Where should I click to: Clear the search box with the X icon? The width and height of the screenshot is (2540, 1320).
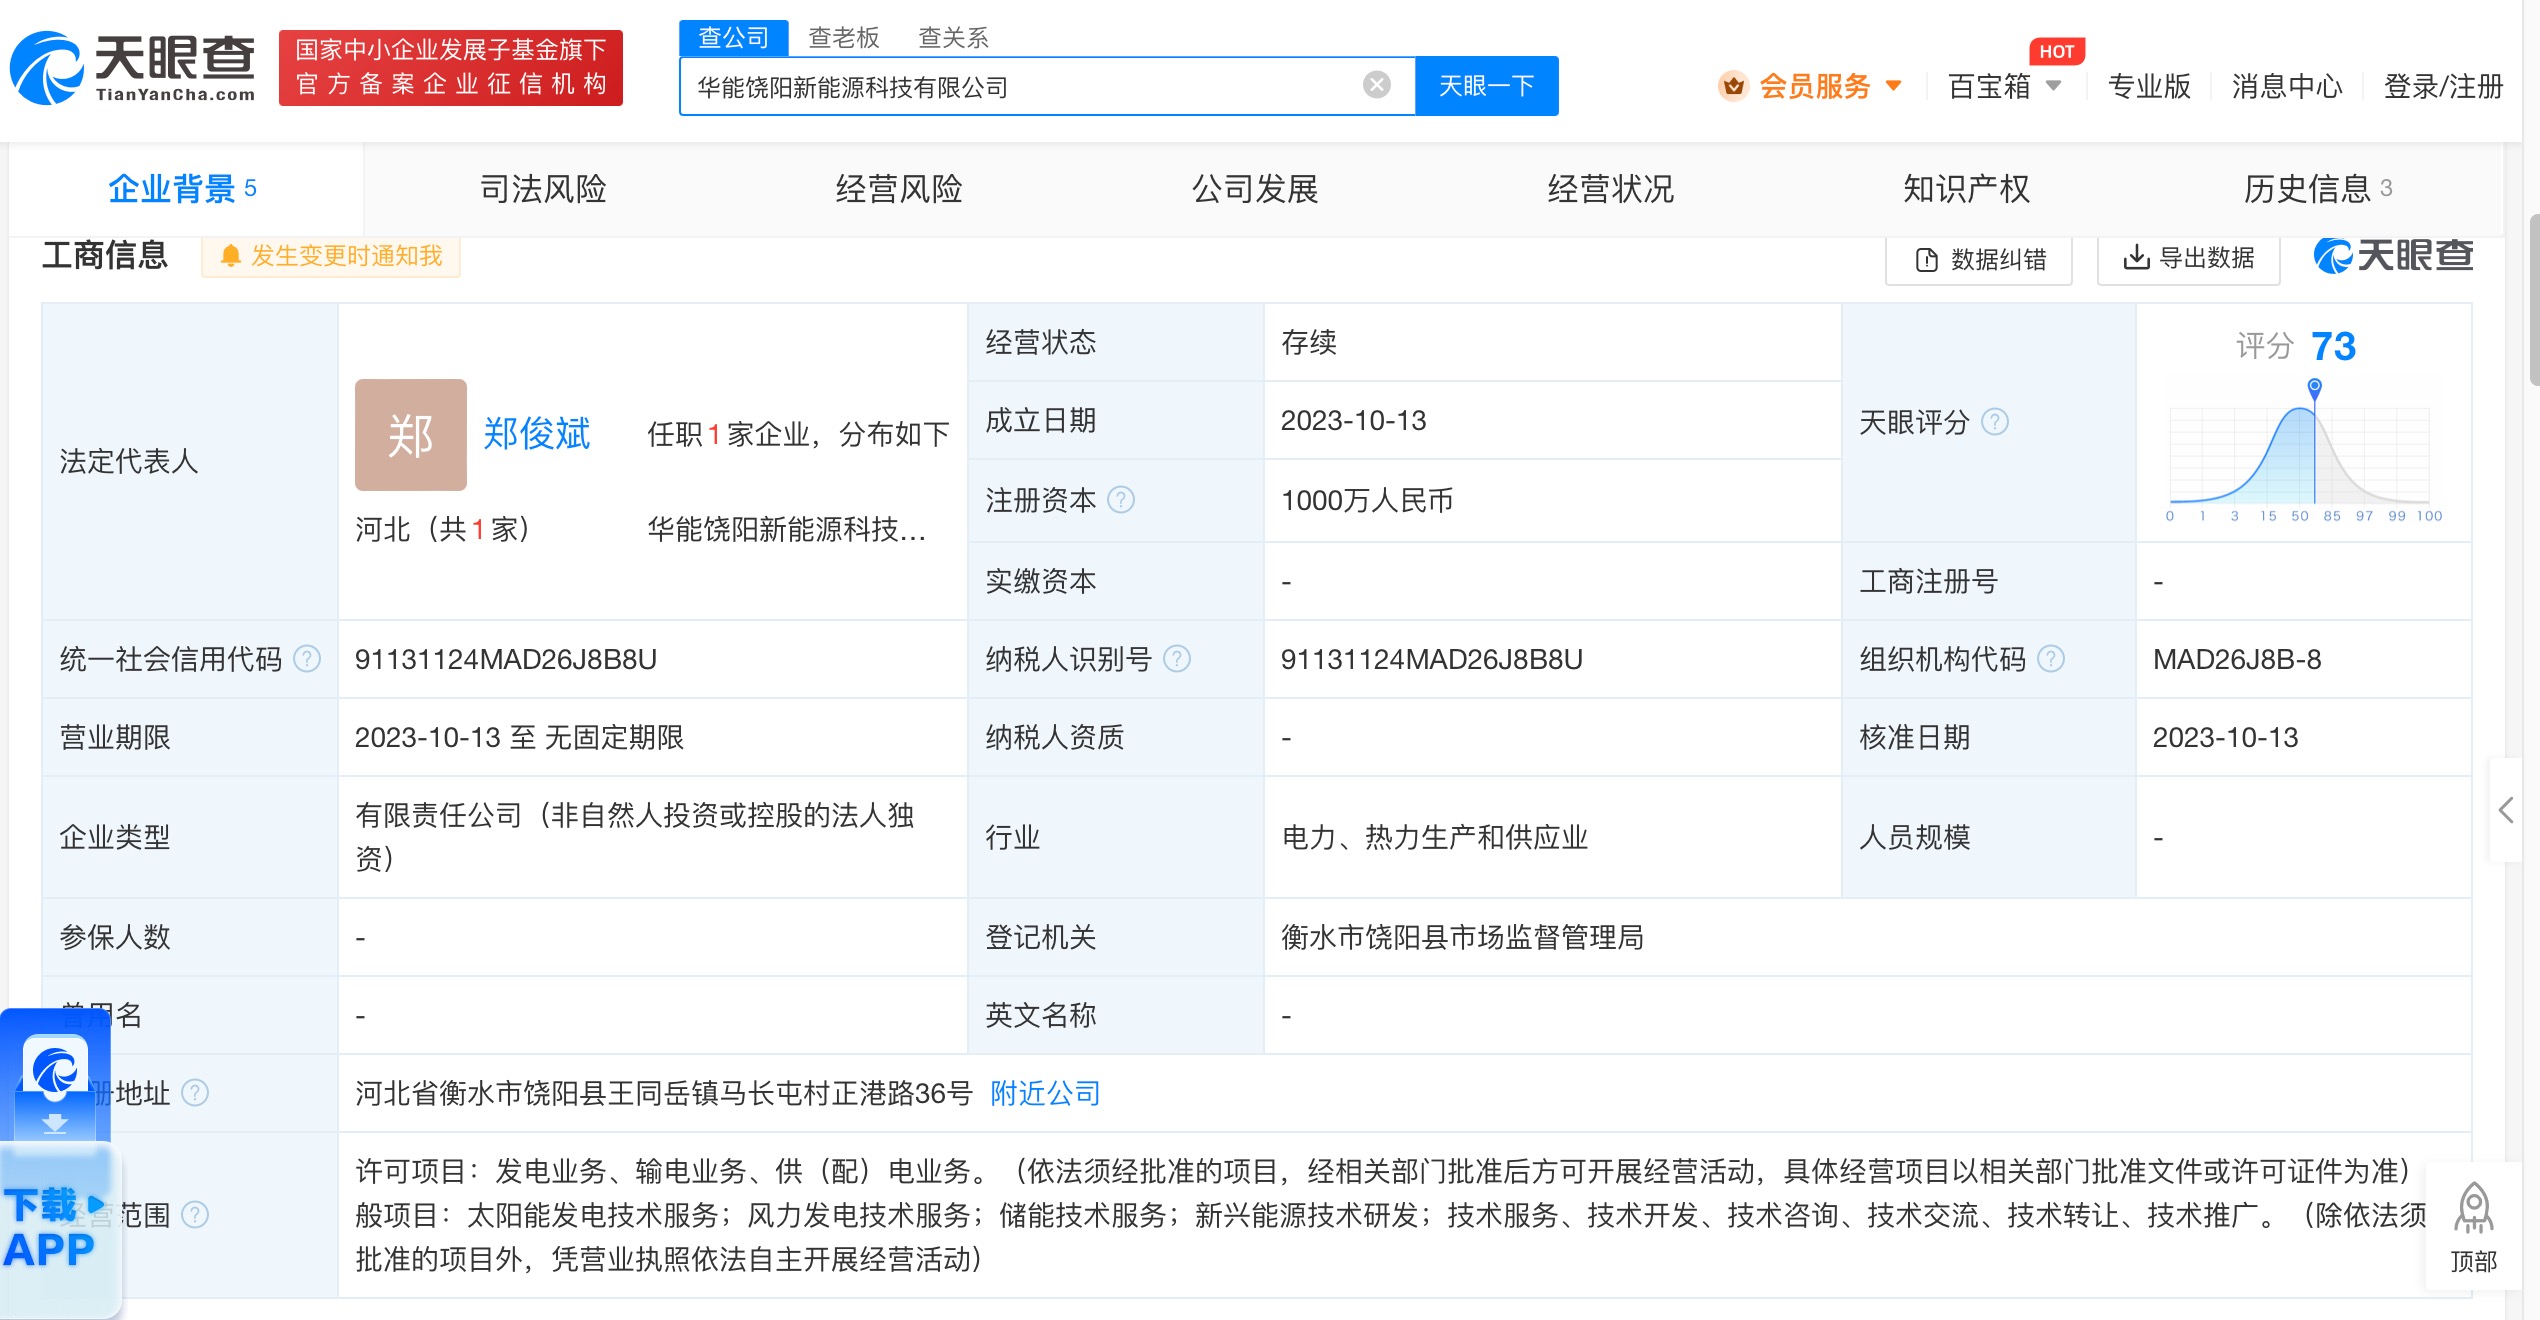[x=1377, y=85]
